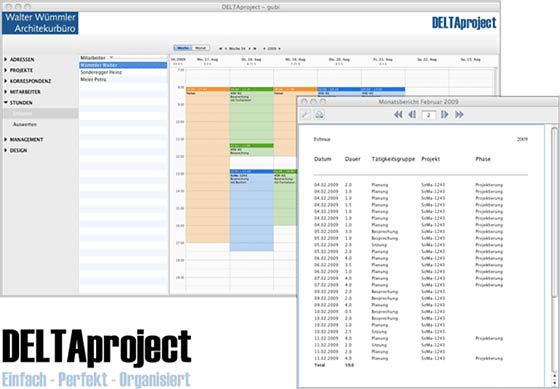The image size is (560, 389).
Task: Click next year arrow beside 2009
Action: point(279,49)
